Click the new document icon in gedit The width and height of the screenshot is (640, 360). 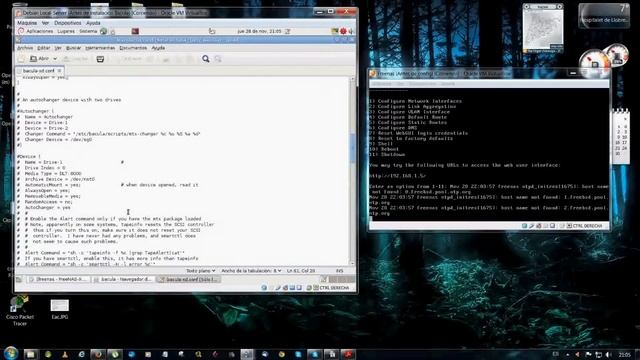point(21,59)
